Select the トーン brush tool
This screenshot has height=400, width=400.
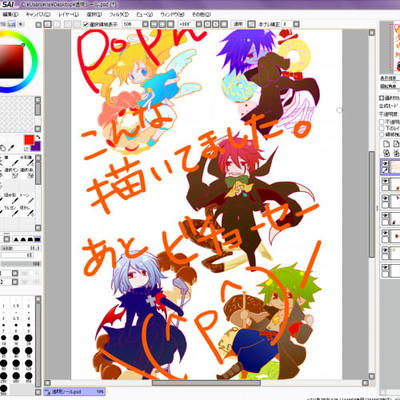[28, 198]
